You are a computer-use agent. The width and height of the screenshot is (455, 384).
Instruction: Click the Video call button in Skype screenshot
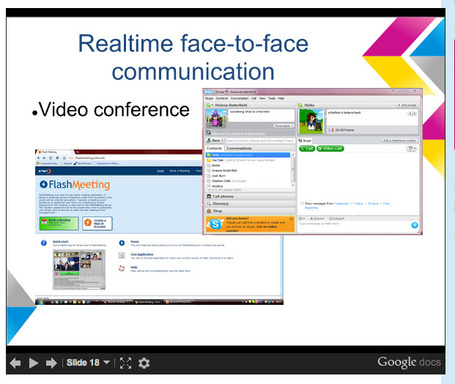tap(330, 148)
